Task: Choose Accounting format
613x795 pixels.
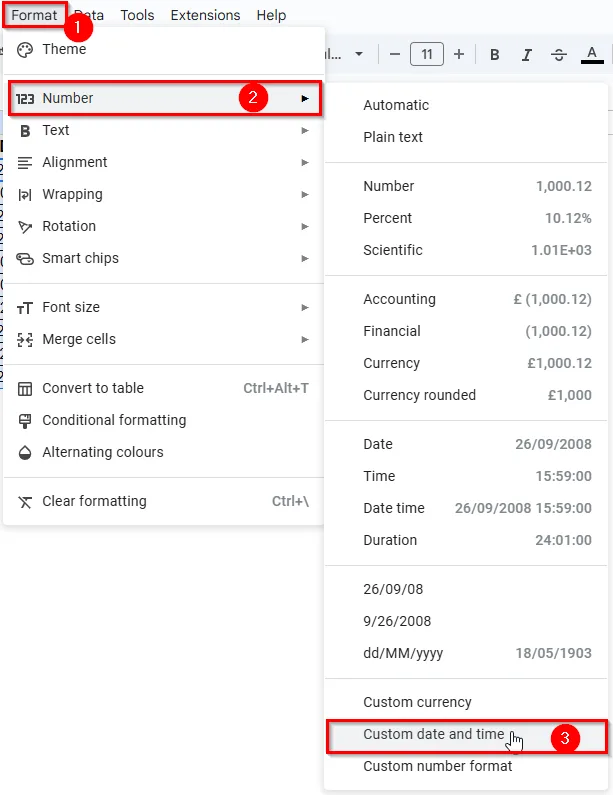Action: coord(466,300)
